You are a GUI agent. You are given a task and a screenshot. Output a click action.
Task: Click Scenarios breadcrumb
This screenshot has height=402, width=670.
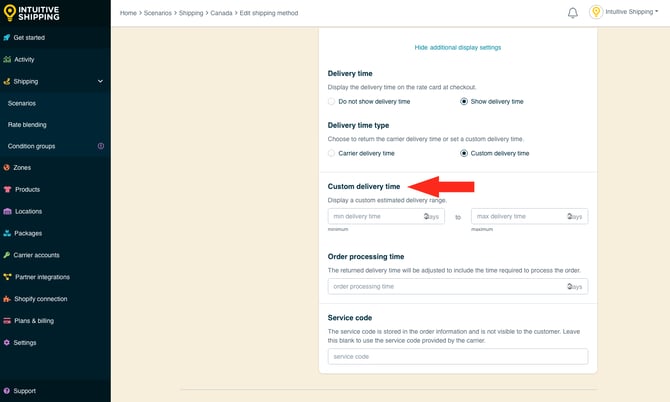pos(158,13)
